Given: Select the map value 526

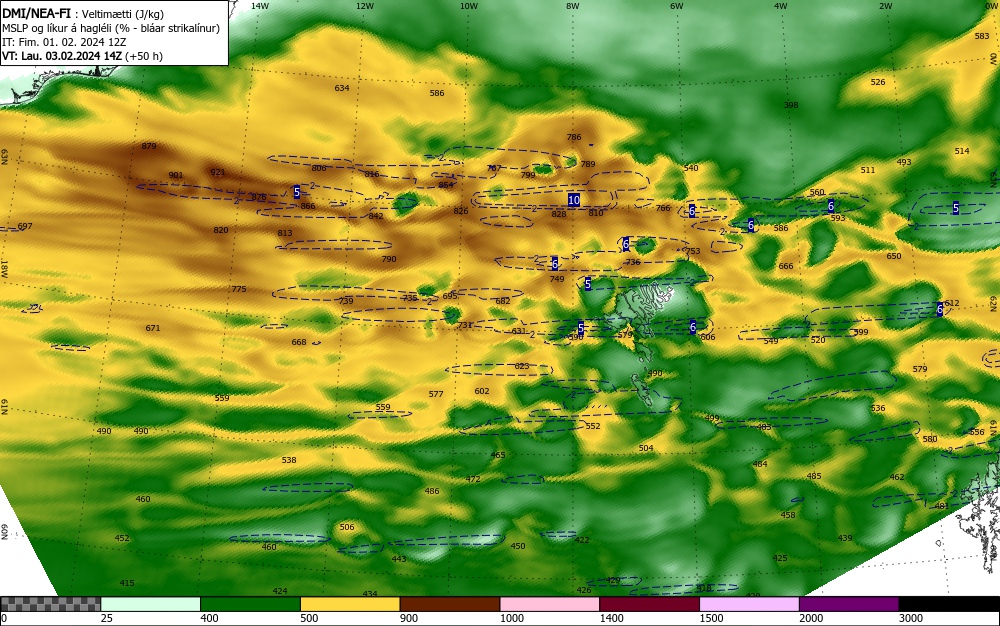Looking at the screenshot, I should click(878, 82).
